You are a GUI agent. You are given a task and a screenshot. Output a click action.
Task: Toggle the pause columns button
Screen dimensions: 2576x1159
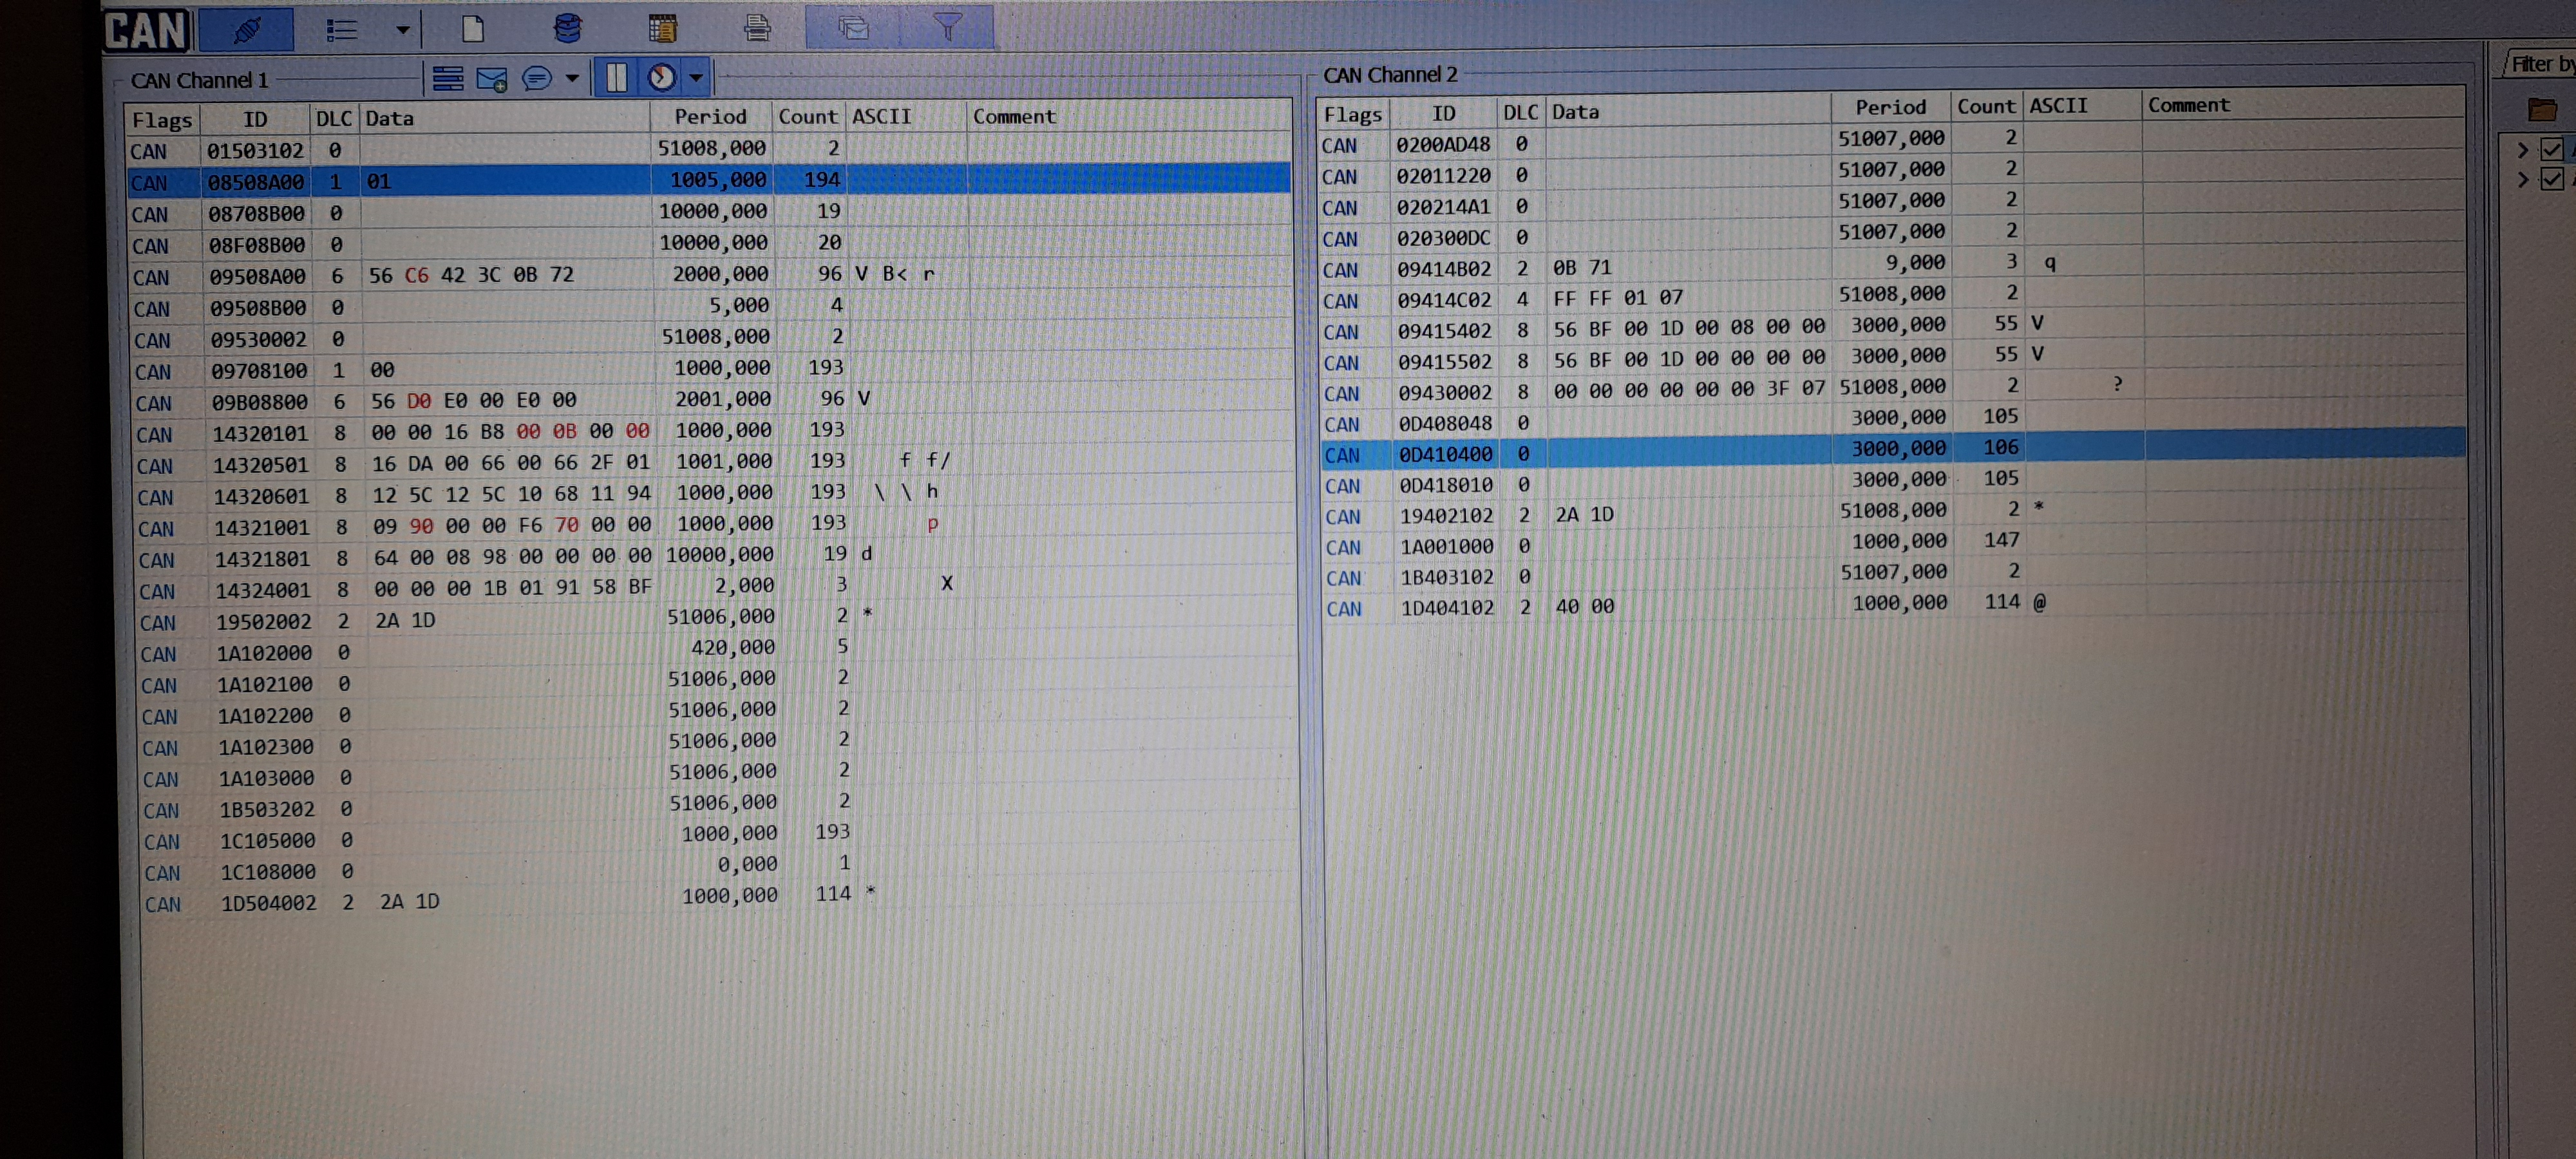(x=617, y=77)
